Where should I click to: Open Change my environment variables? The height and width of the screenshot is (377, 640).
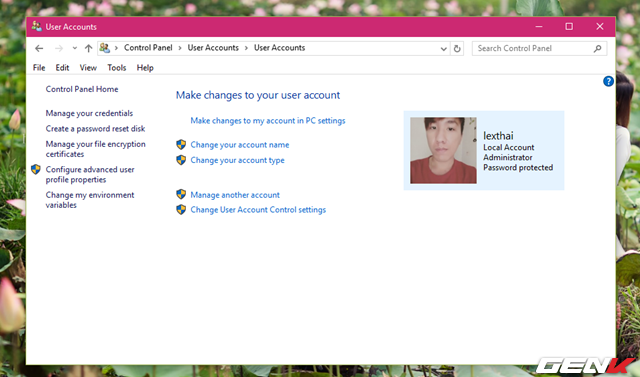pyautogui.click(x=90, y=200)
